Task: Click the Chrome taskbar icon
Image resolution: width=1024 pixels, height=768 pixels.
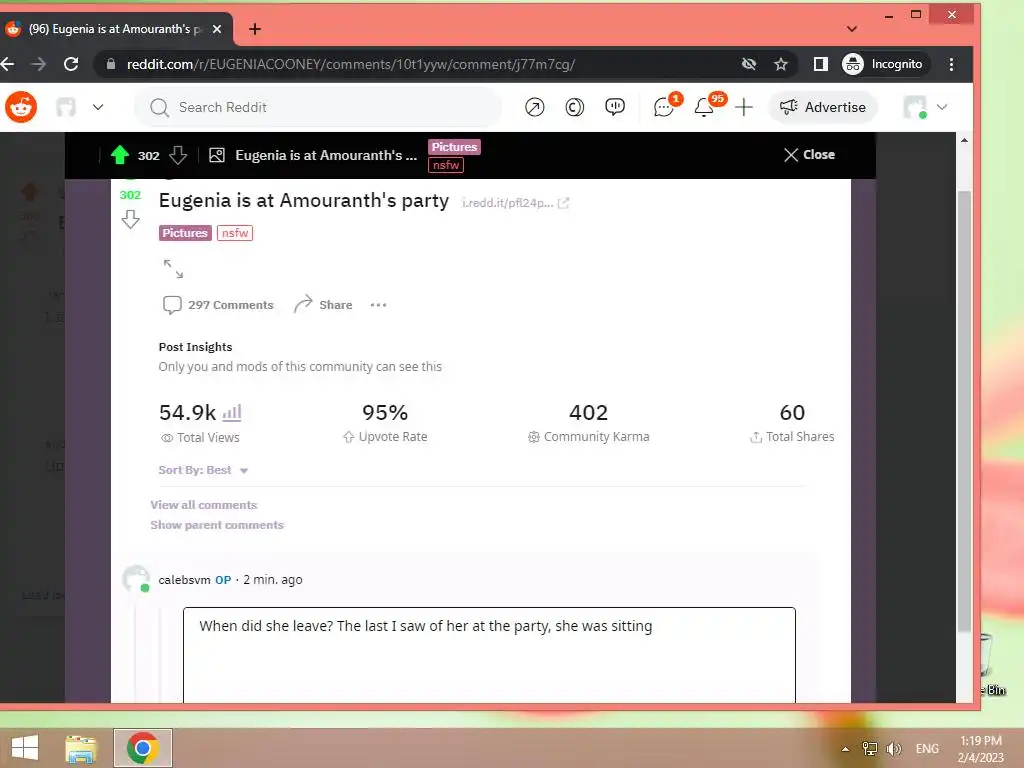Action: tap(143, 748)
